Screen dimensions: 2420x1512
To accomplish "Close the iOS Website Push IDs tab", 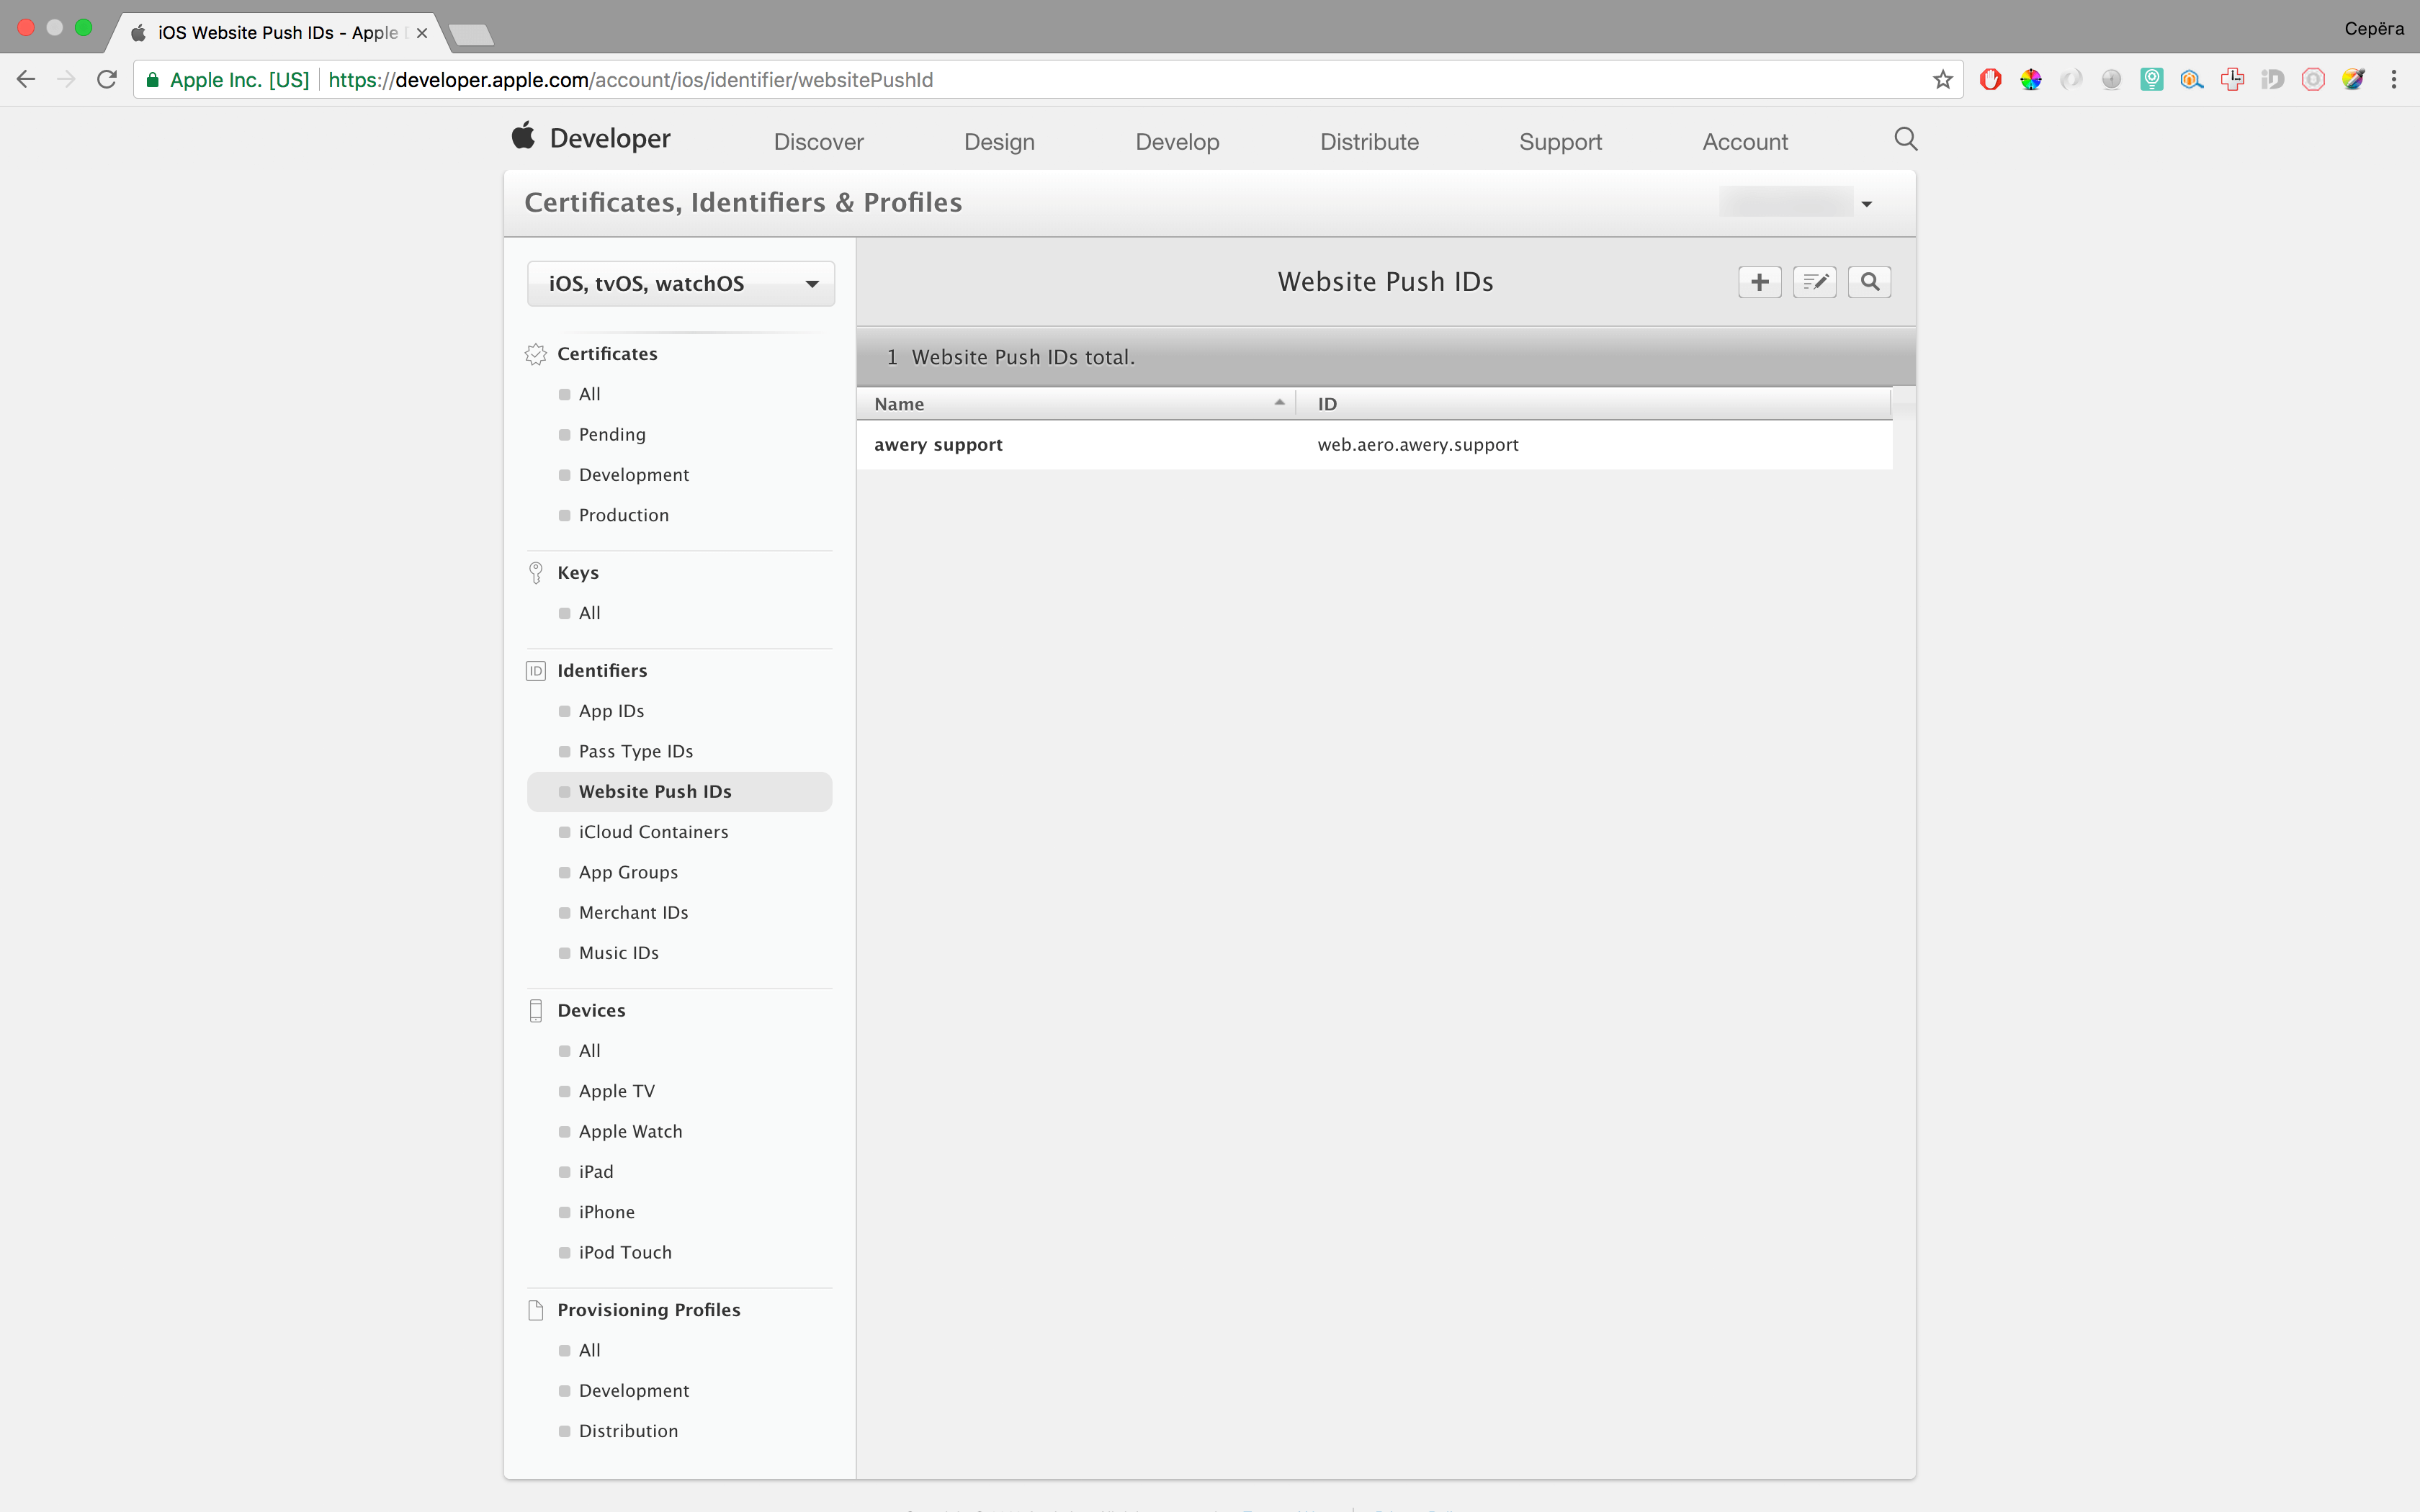I will click(422, 33).
